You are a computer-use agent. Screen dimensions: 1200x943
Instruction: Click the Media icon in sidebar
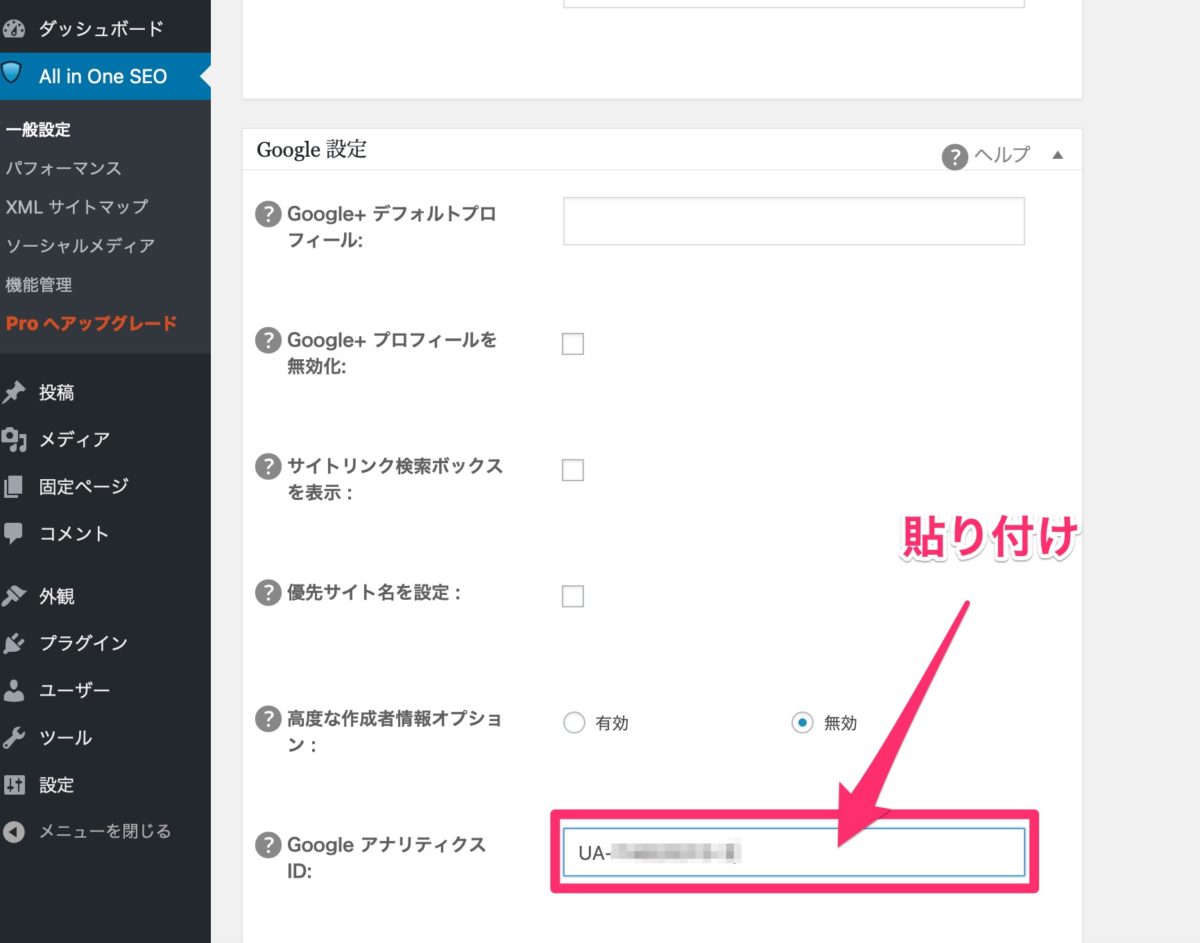click(x=13, y=440)
